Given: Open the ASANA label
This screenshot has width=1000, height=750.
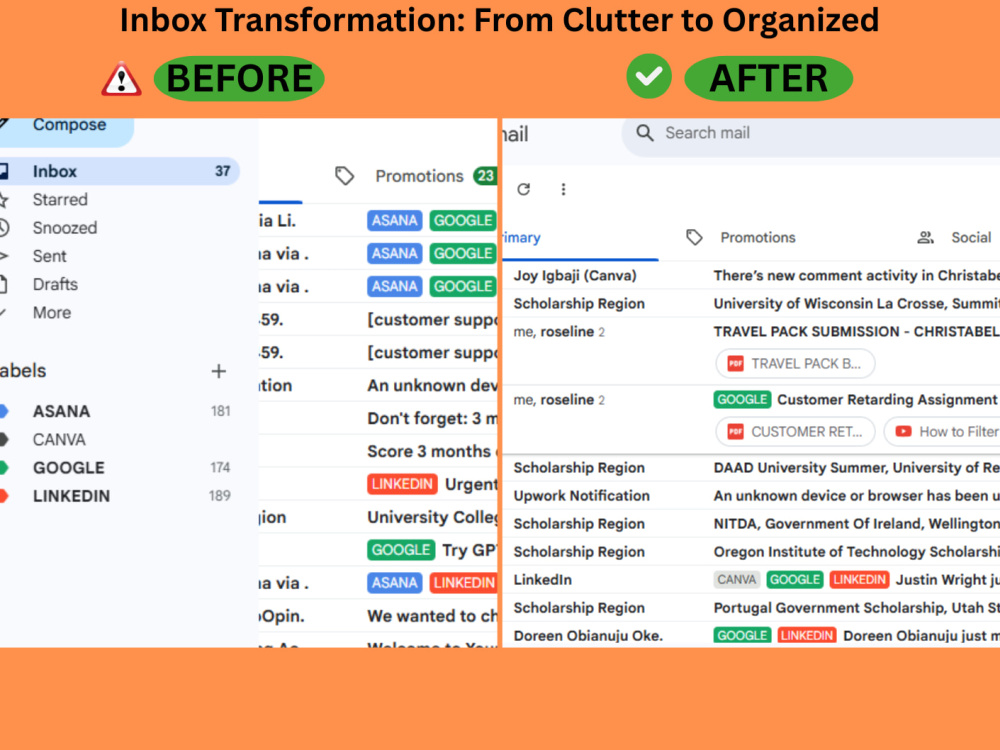Looking at the screenshot, I should coord(61,411).
